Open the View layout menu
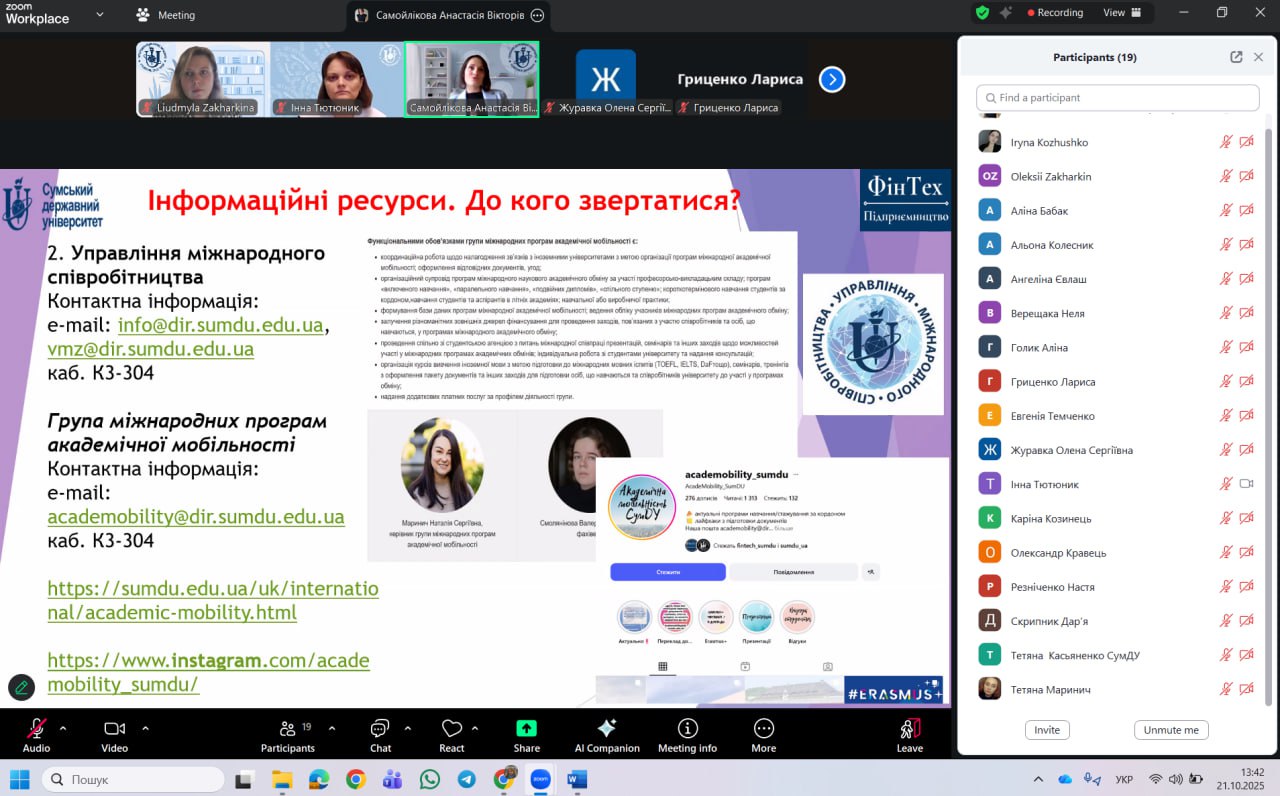 1121,13
